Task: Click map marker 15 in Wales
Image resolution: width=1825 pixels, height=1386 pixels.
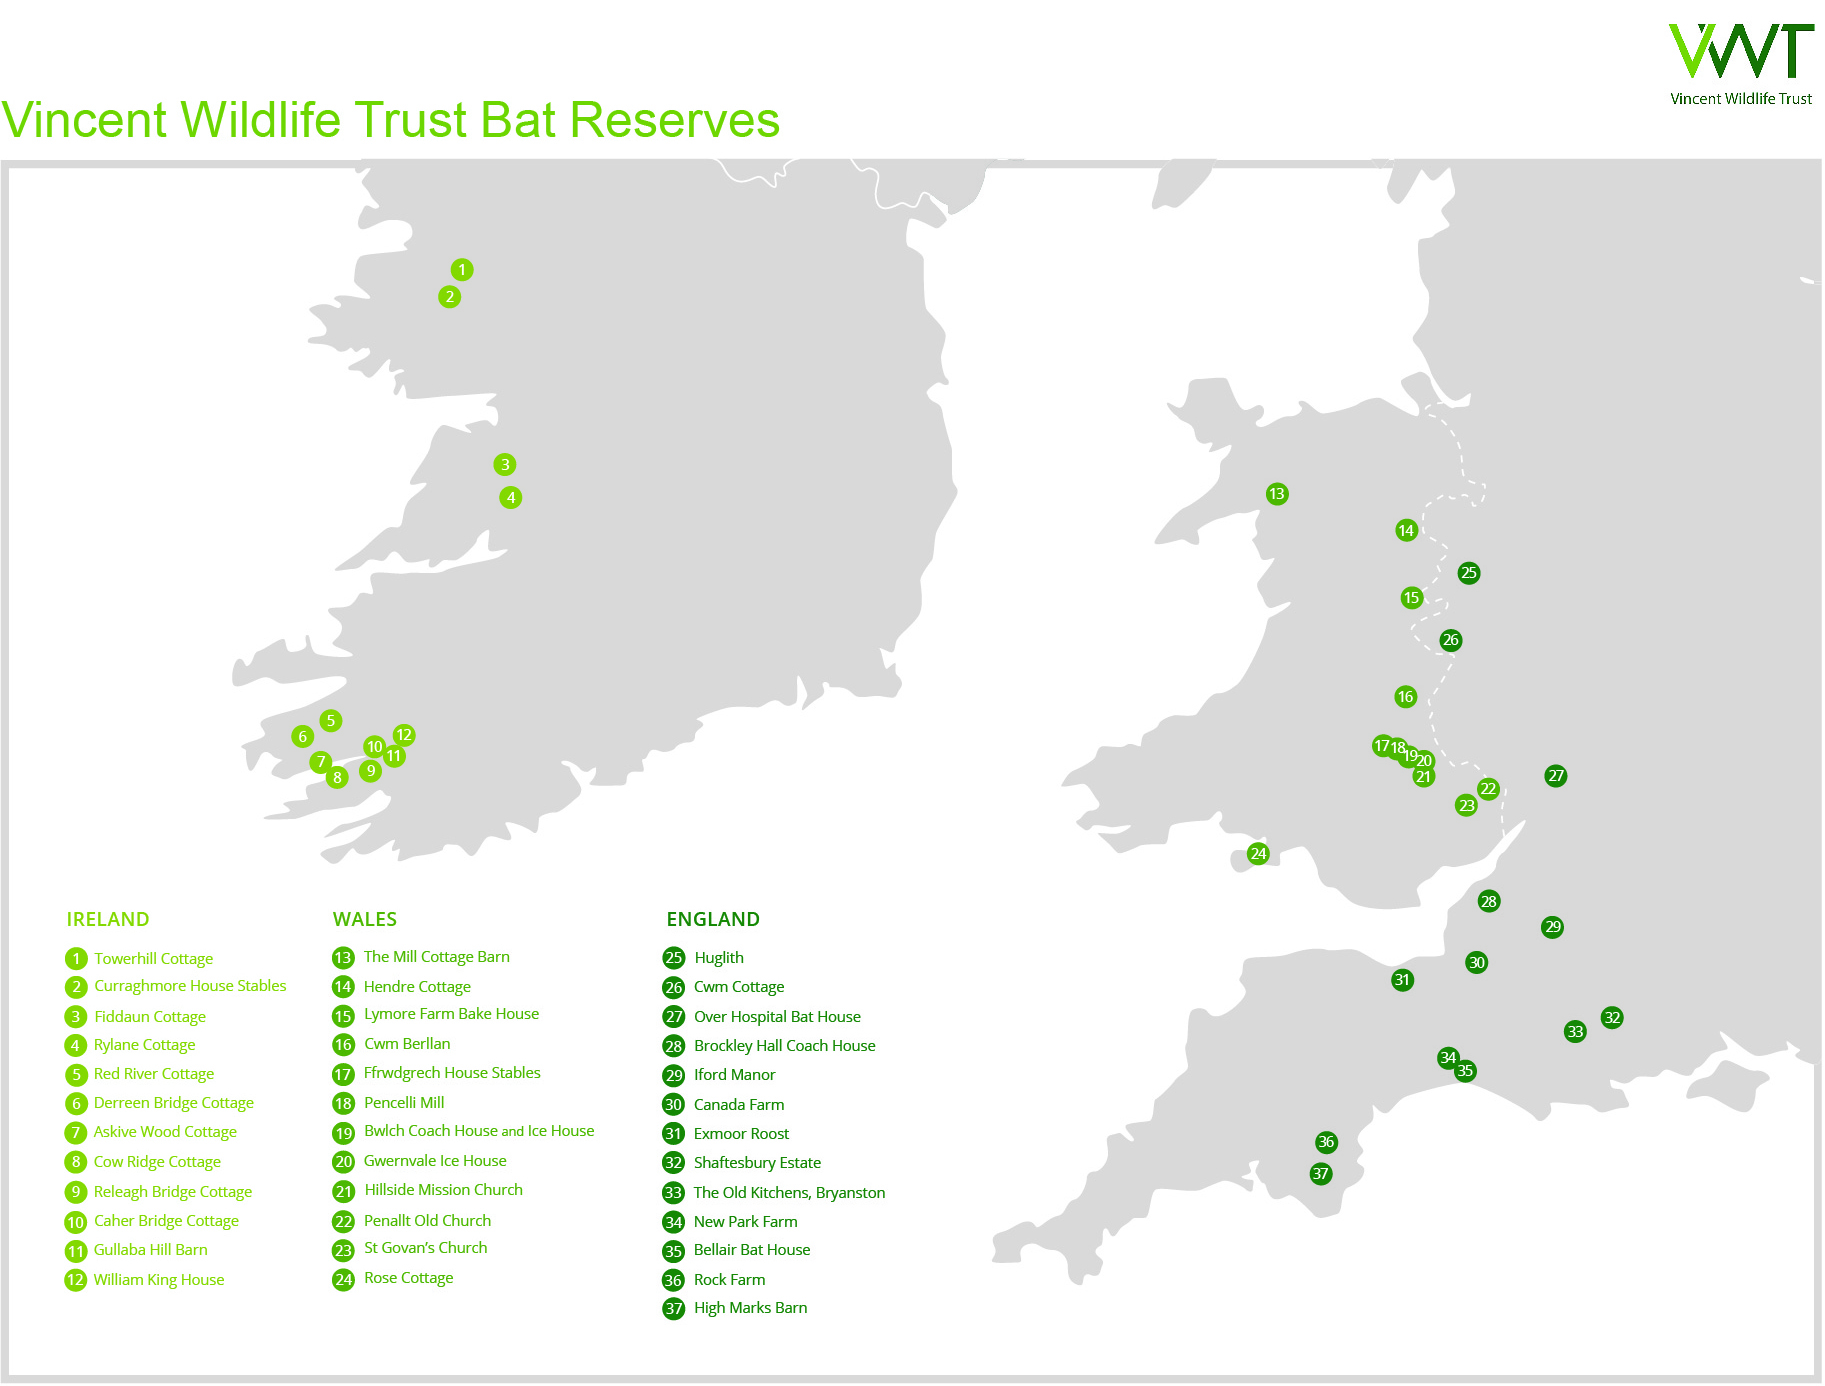Action: (x=1412, y=598)
